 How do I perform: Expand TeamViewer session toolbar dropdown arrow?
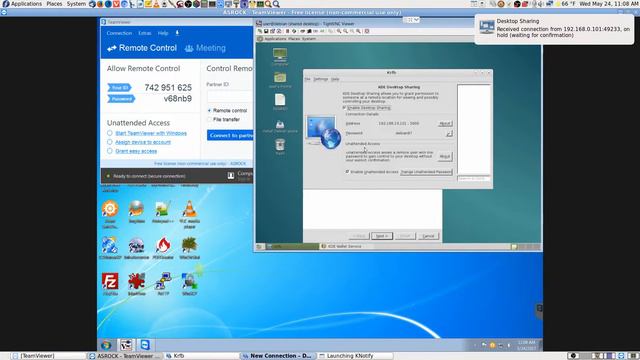click(416, 20)
